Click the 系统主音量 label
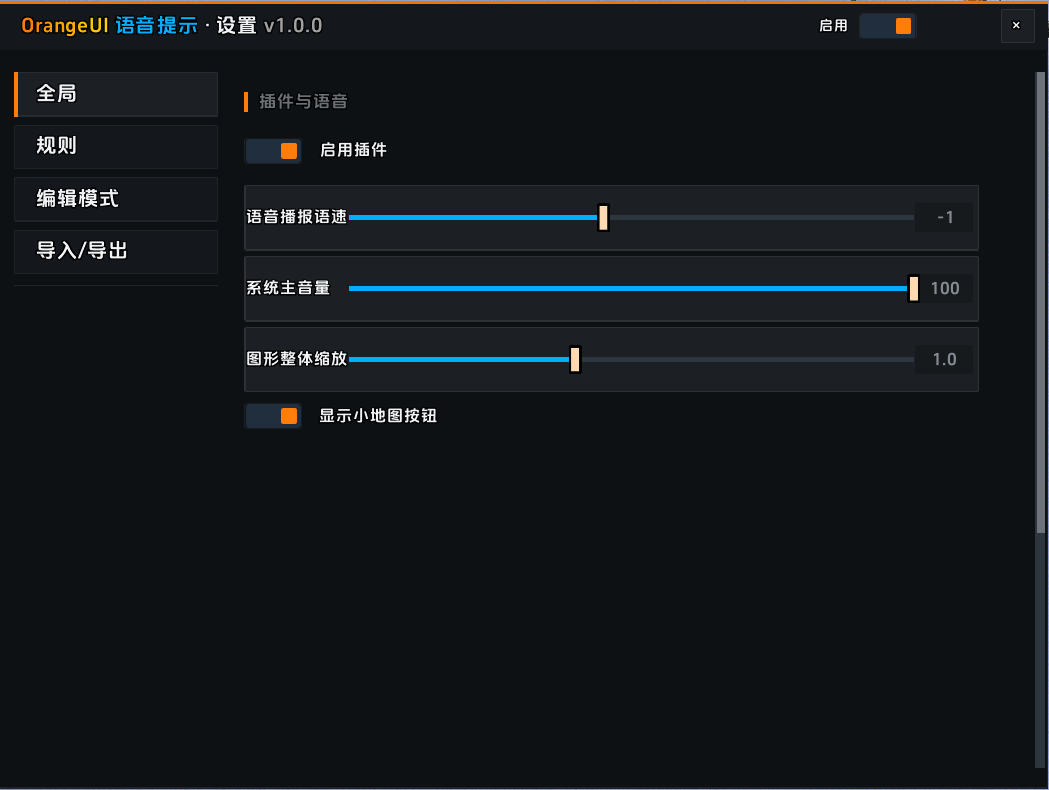The height and width of the screenshot is (790, 1049). point(288,288)
